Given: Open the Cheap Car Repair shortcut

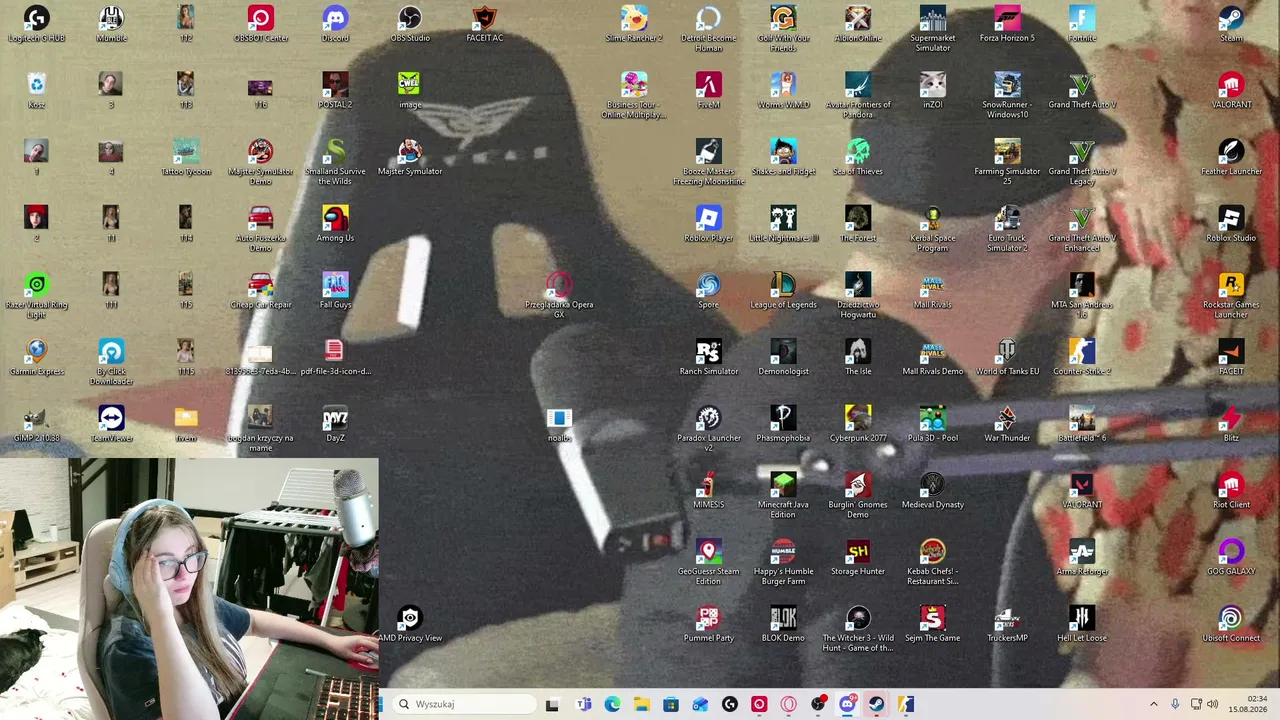Looking at the screenshot, I should [x=260, y=291].
